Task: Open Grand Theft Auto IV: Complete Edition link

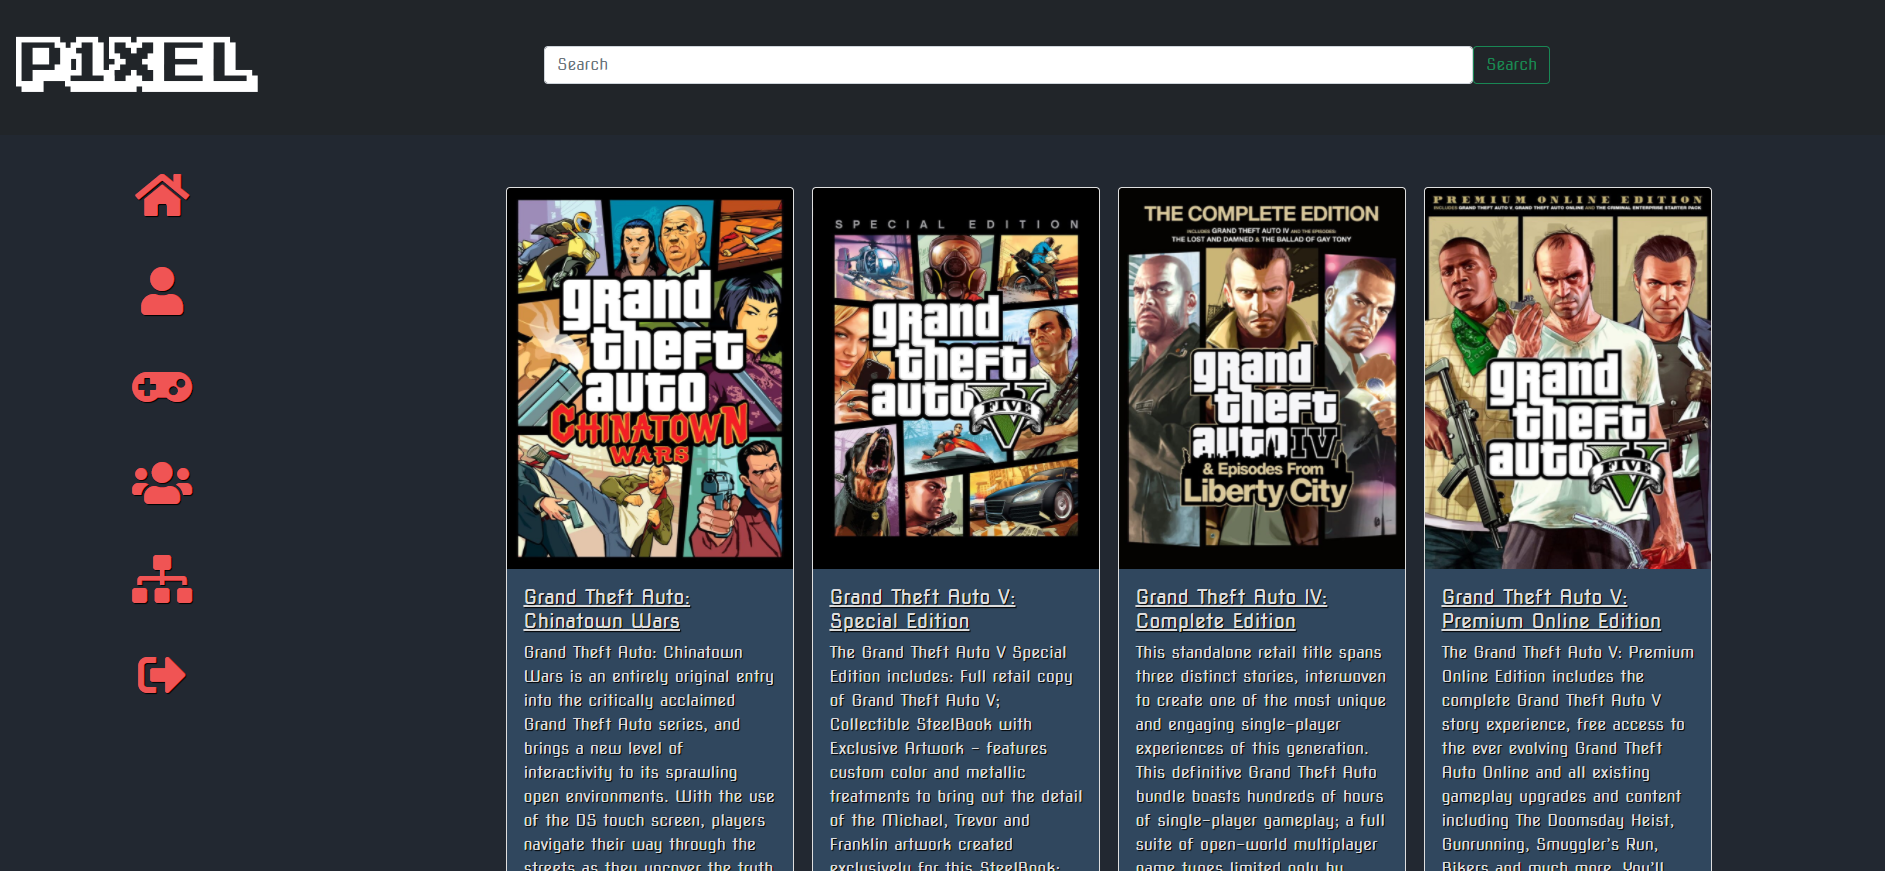Action: pyautogui.click(x=1231, y=609)
